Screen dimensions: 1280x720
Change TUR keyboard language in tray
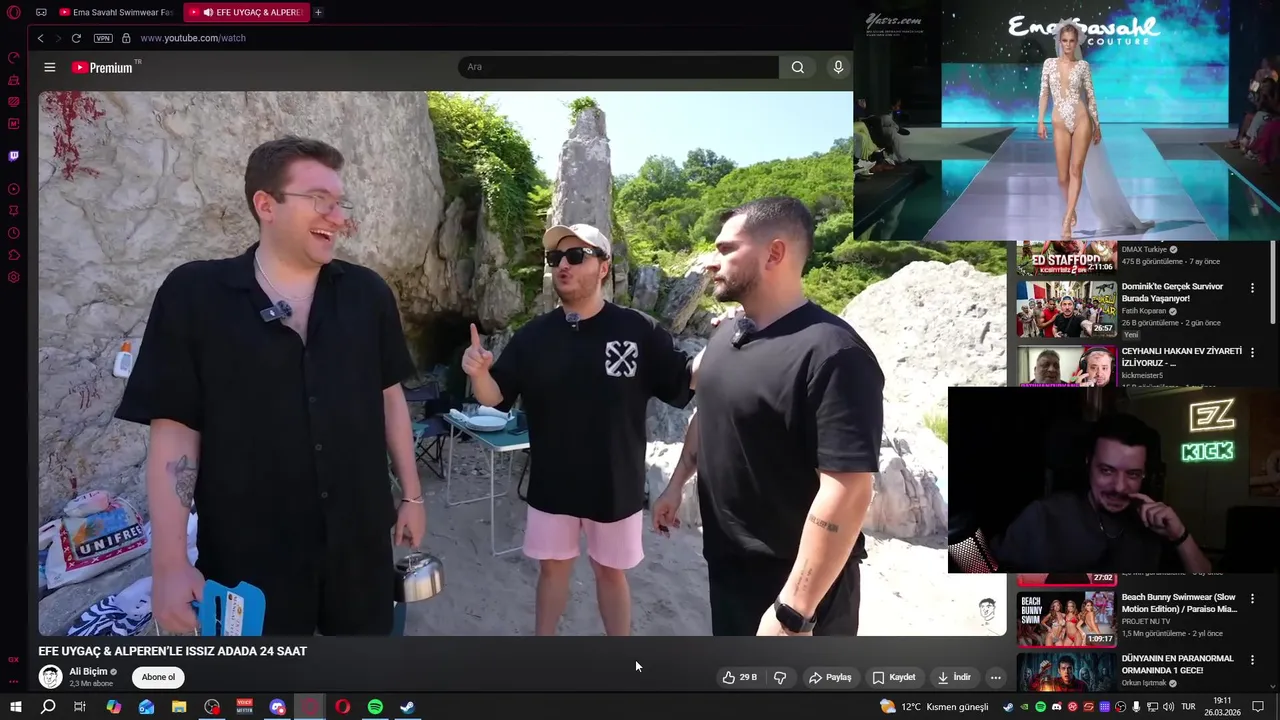pos(1189,707)
